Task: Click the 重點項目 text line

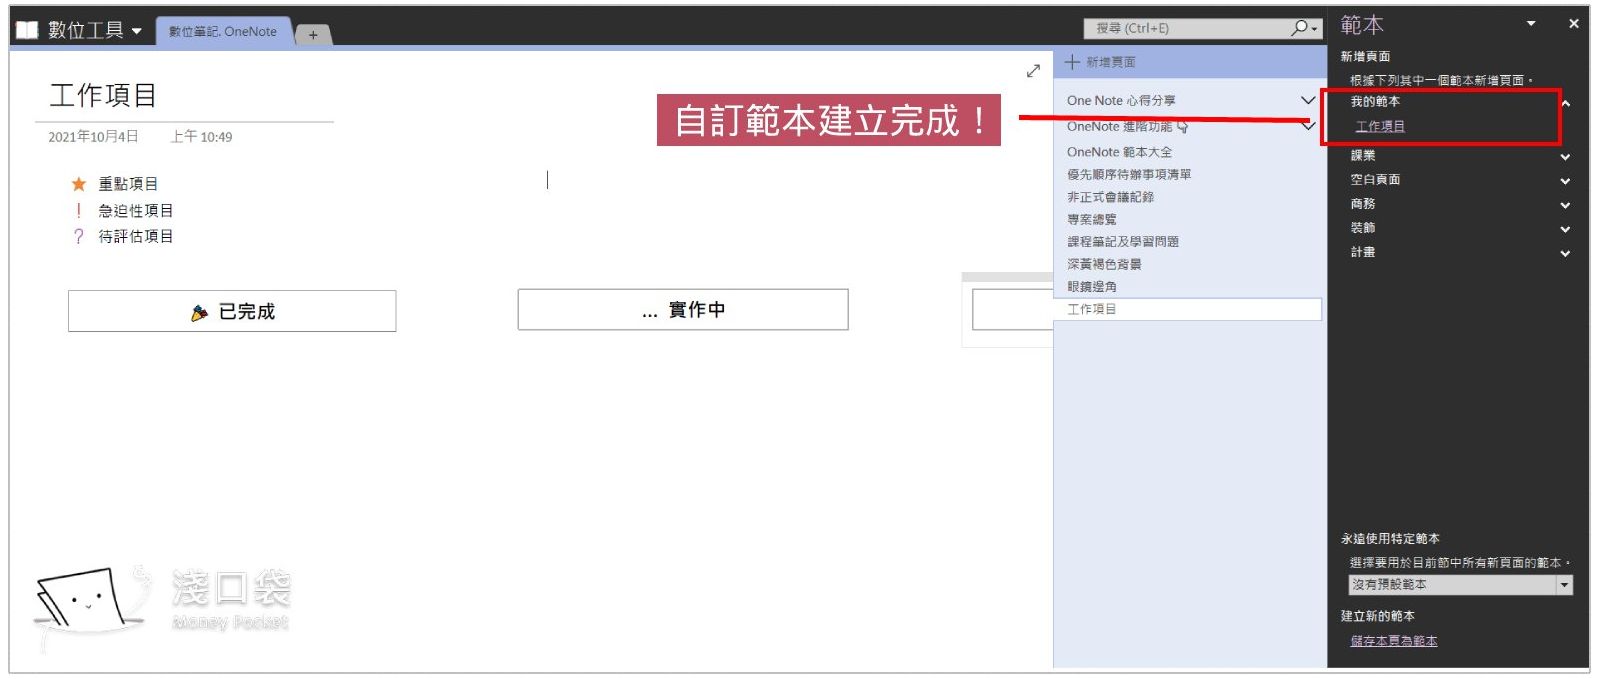Action: pos(128,184)
